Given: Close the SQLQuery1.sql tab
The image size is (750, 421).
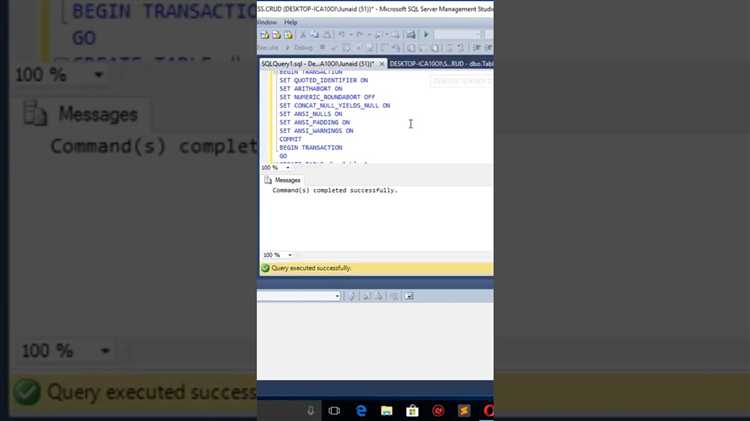Looking at the screenshot, I should pyautogui.click(x=382, y=64).
